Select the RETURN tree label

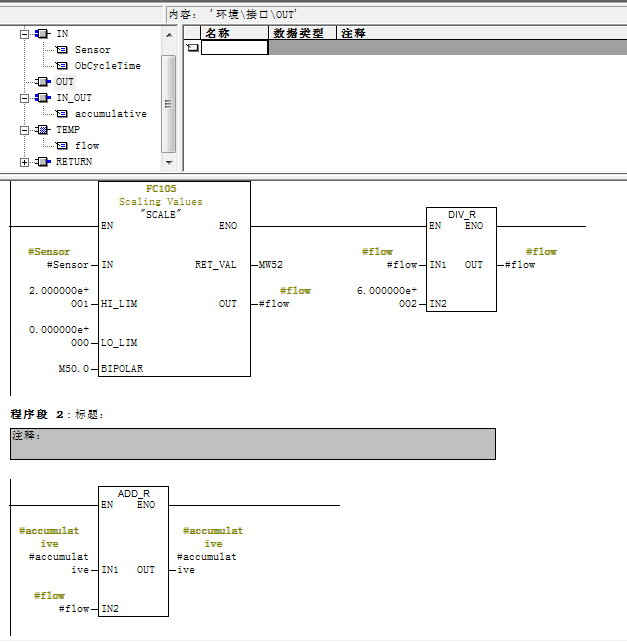tap(74, 162)
